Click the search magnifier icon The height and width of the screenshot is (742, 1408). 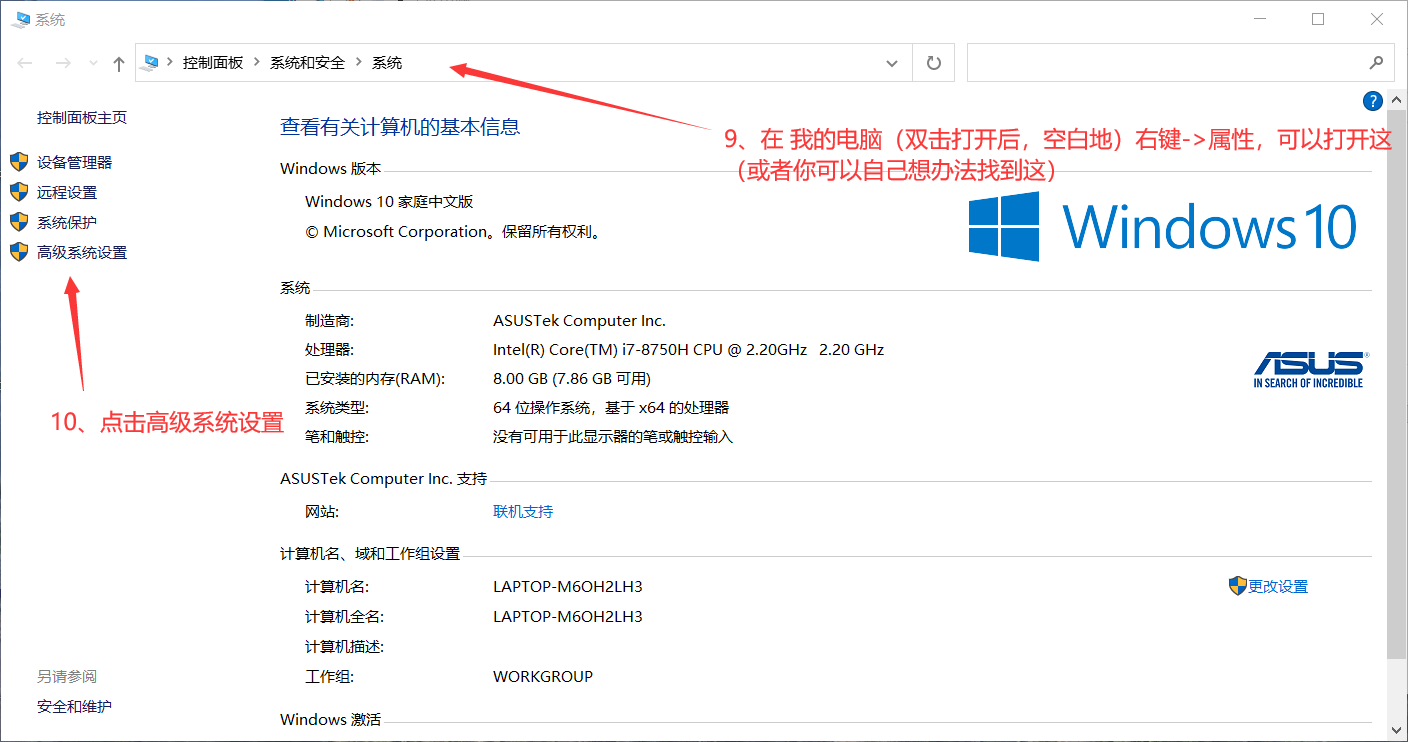pyautogui.click(x=1377, y=62)
